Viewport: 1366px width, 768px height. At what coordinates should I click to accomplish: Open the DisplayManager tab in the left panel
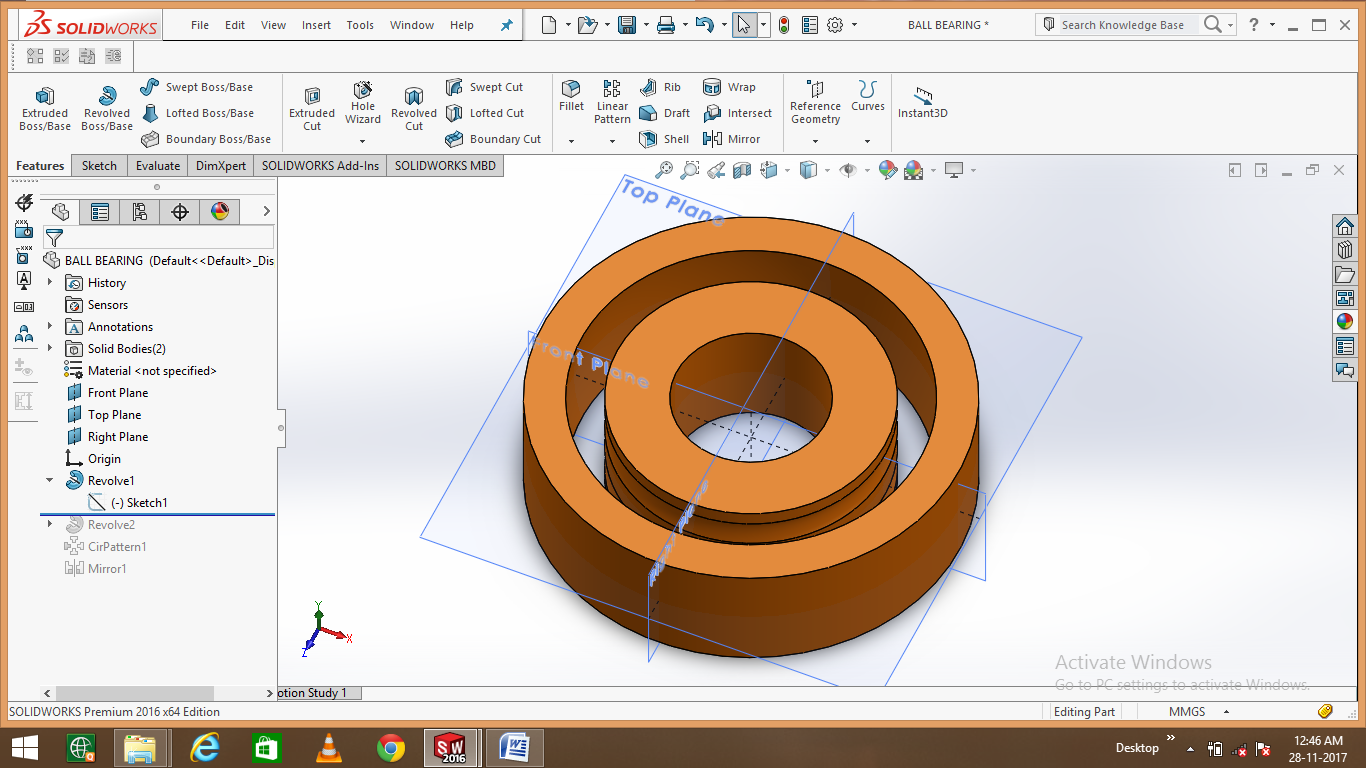point(219,211)
